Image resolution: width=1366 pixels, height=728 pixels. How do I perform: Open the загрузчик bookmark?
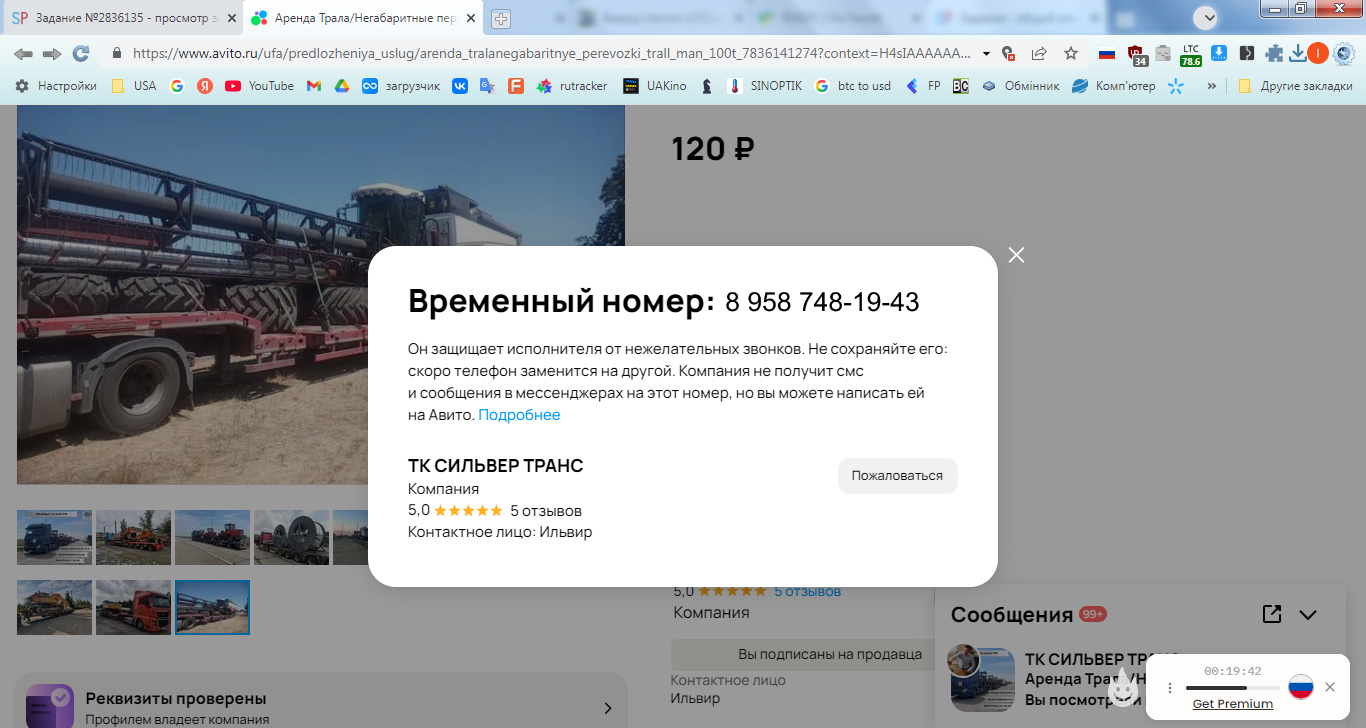[401, 86]
